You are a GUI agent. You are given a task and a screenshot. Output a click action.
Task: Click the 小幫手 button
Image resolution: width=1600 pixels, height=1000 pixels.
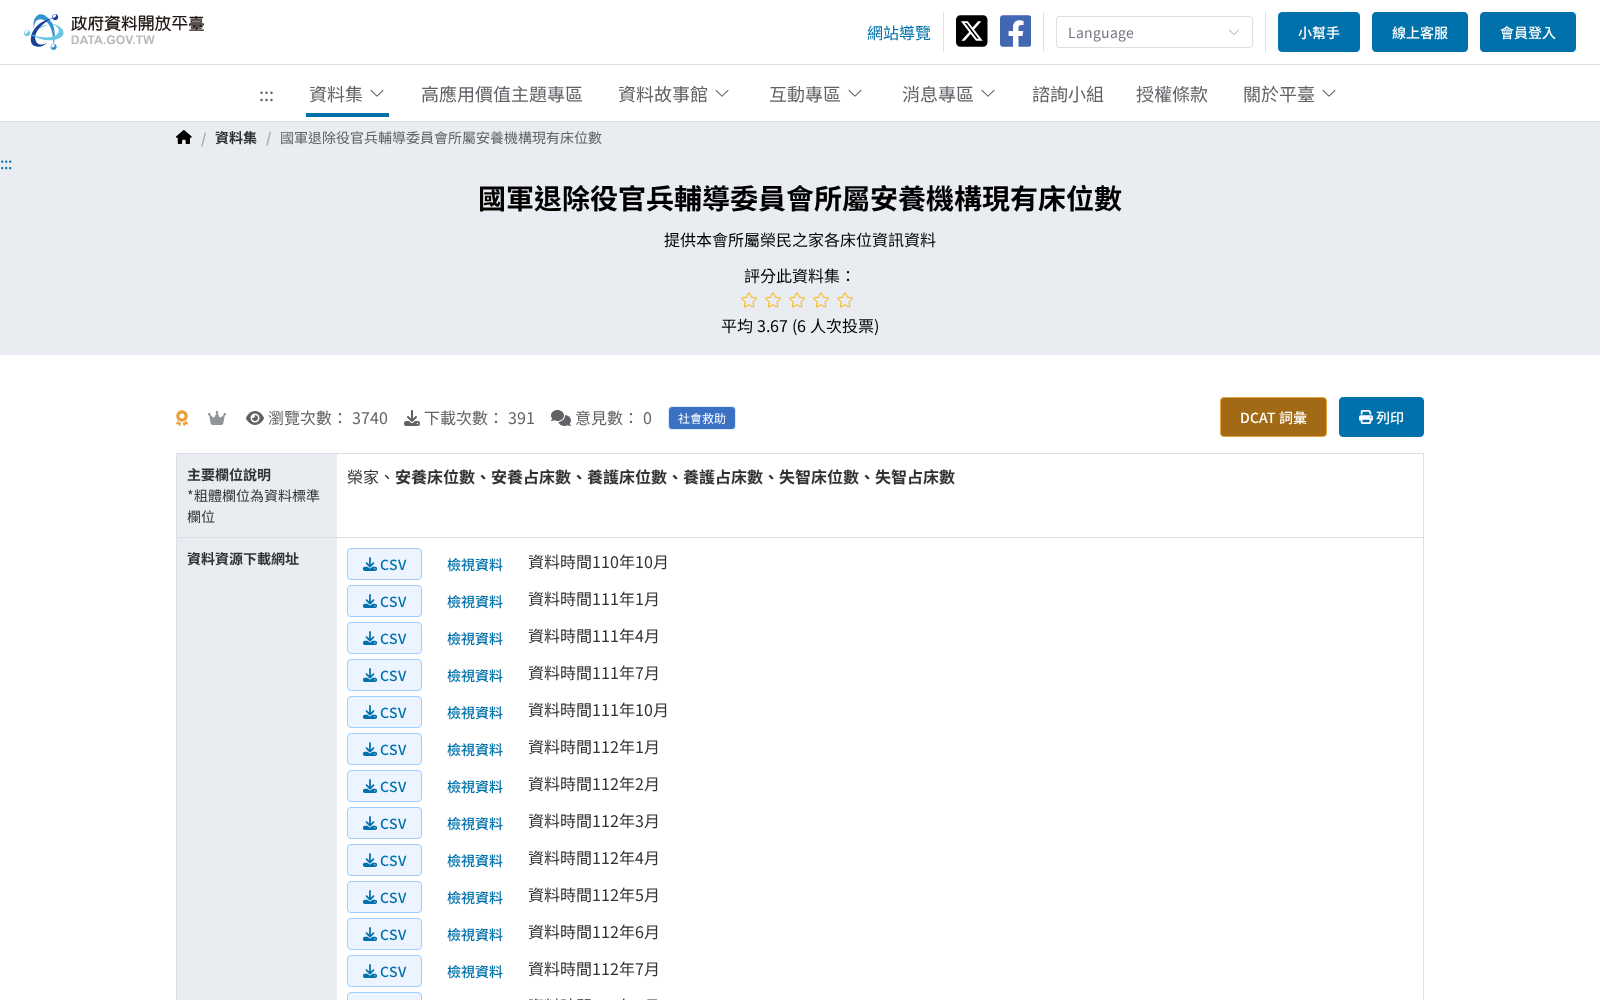coord(1319,32)
